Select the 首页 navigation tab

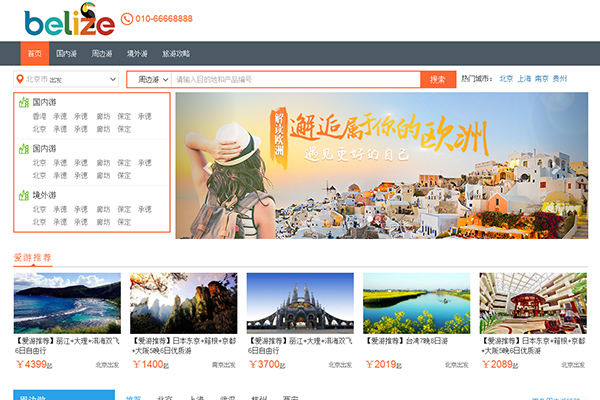coord(35,53)
